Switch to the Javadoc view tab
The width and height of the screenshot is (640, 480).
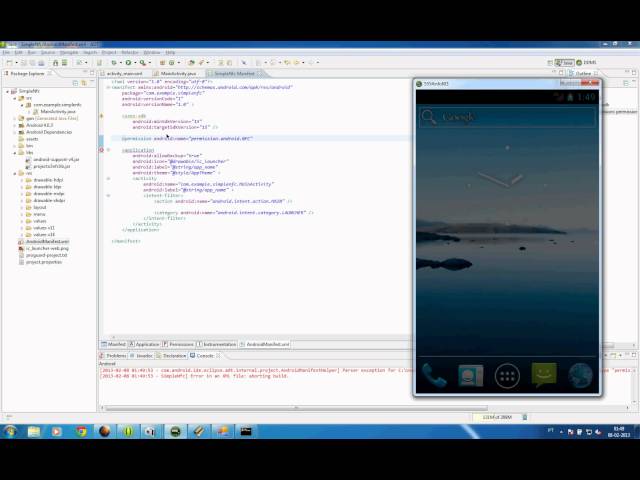(x=141, y=356)
